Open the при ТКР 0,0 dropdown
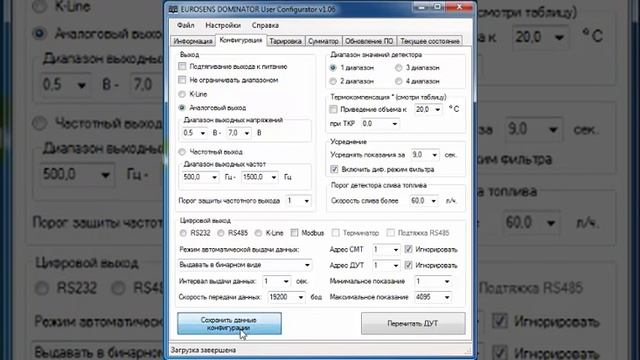This screenshot has height=360, width=640. coord(380,124)
